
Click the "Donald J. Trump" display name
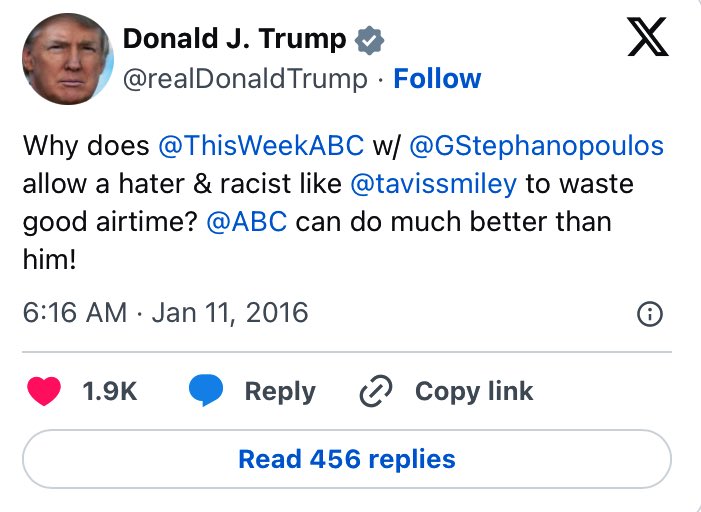(234, 40)
